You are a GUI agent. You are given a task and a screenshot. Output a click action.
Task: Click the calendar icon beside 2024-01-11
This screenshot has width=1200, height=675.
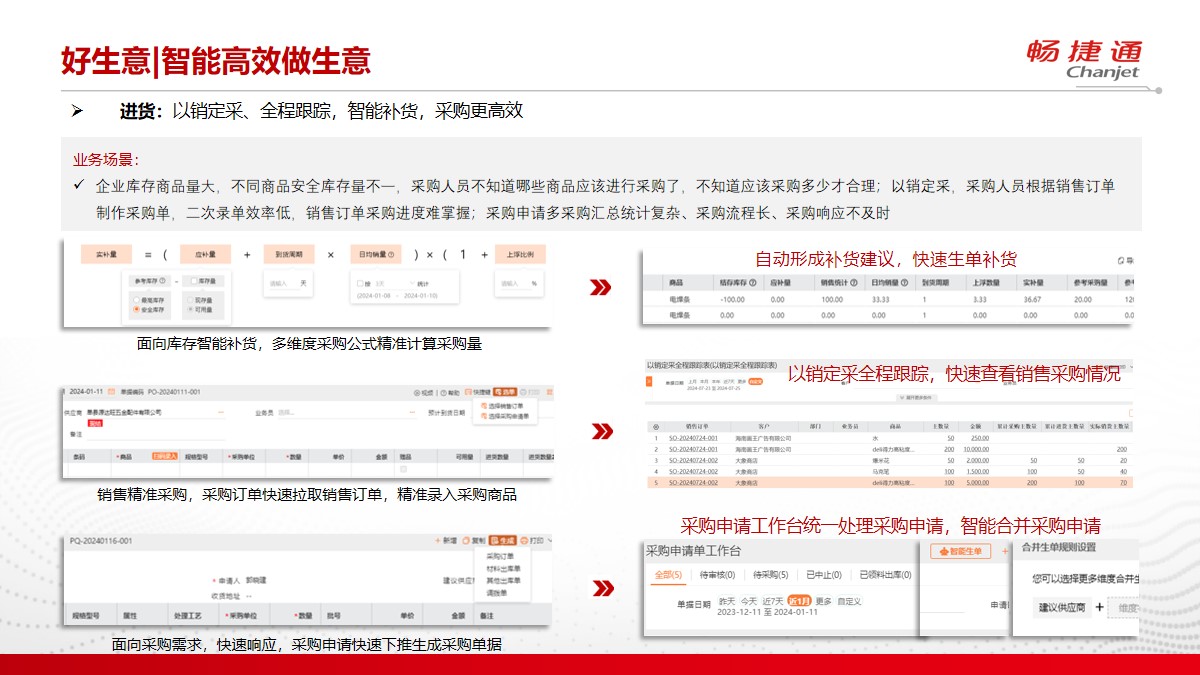112,392
